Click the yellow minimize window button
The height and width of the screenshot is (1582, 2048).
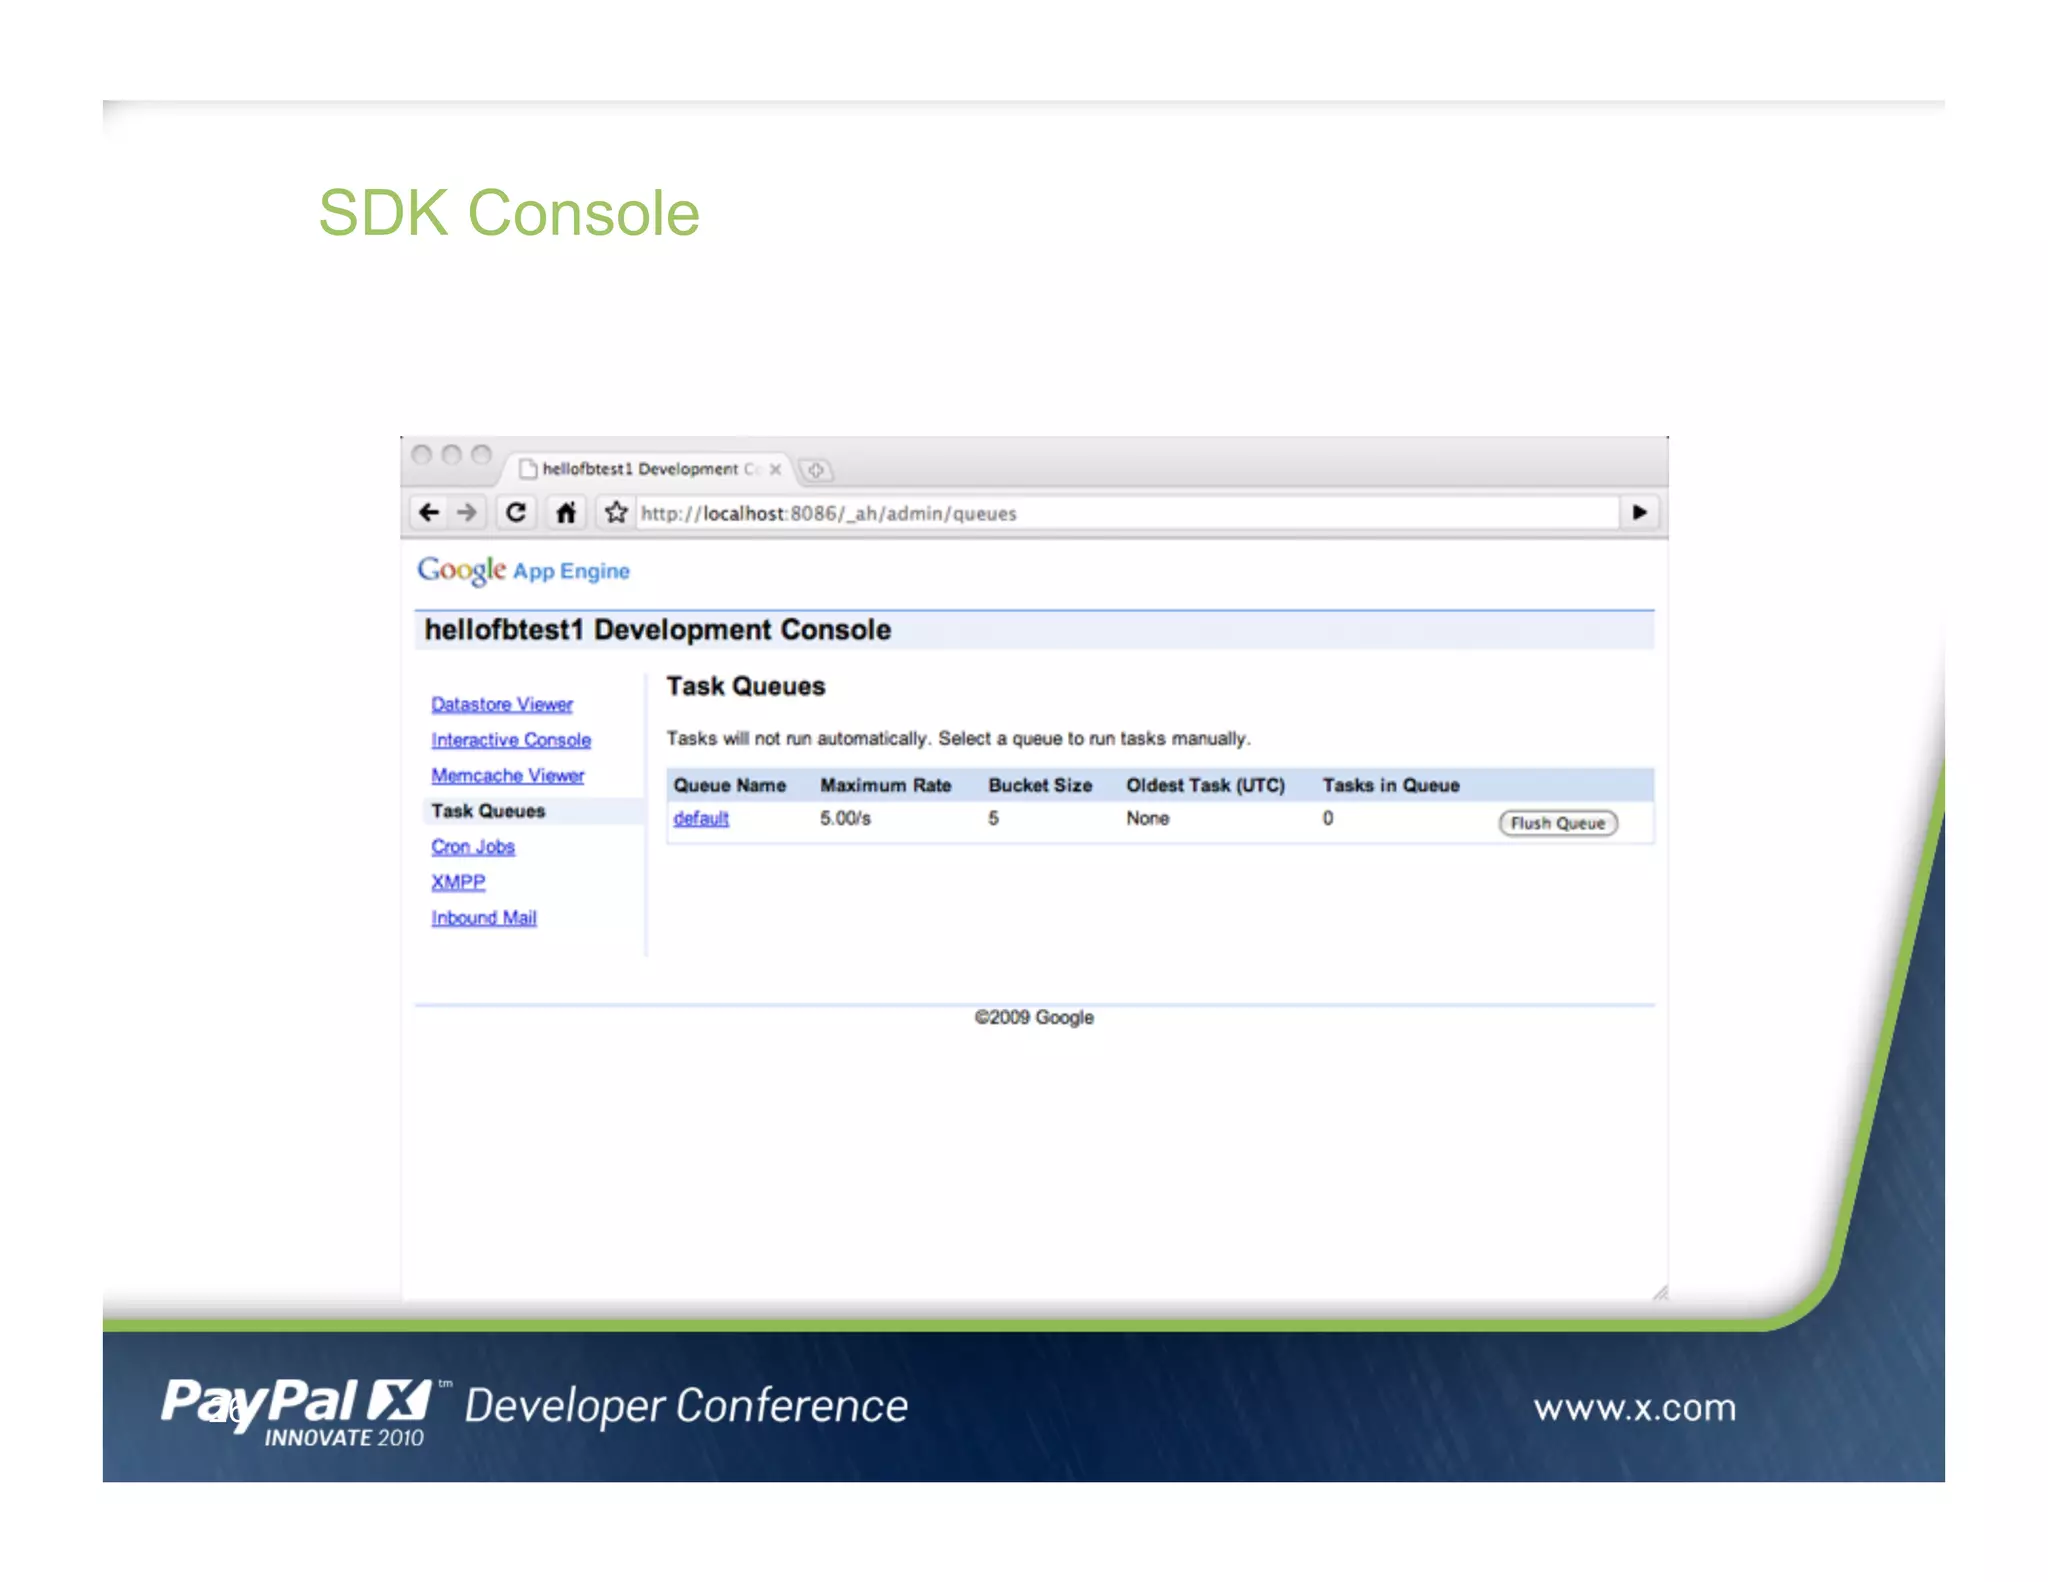point(452,455)
